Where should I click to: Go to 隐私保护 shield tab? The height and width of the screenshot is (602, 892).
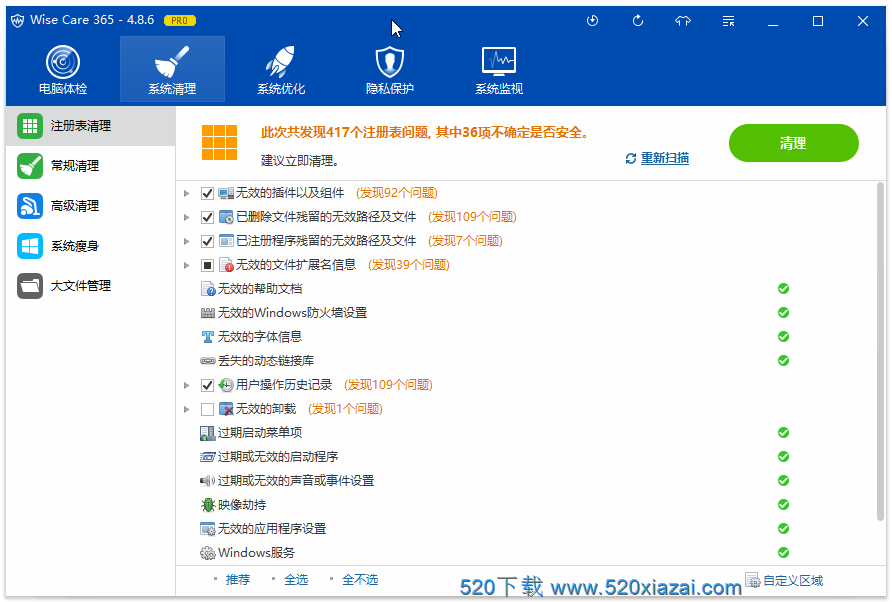[390, 70]
